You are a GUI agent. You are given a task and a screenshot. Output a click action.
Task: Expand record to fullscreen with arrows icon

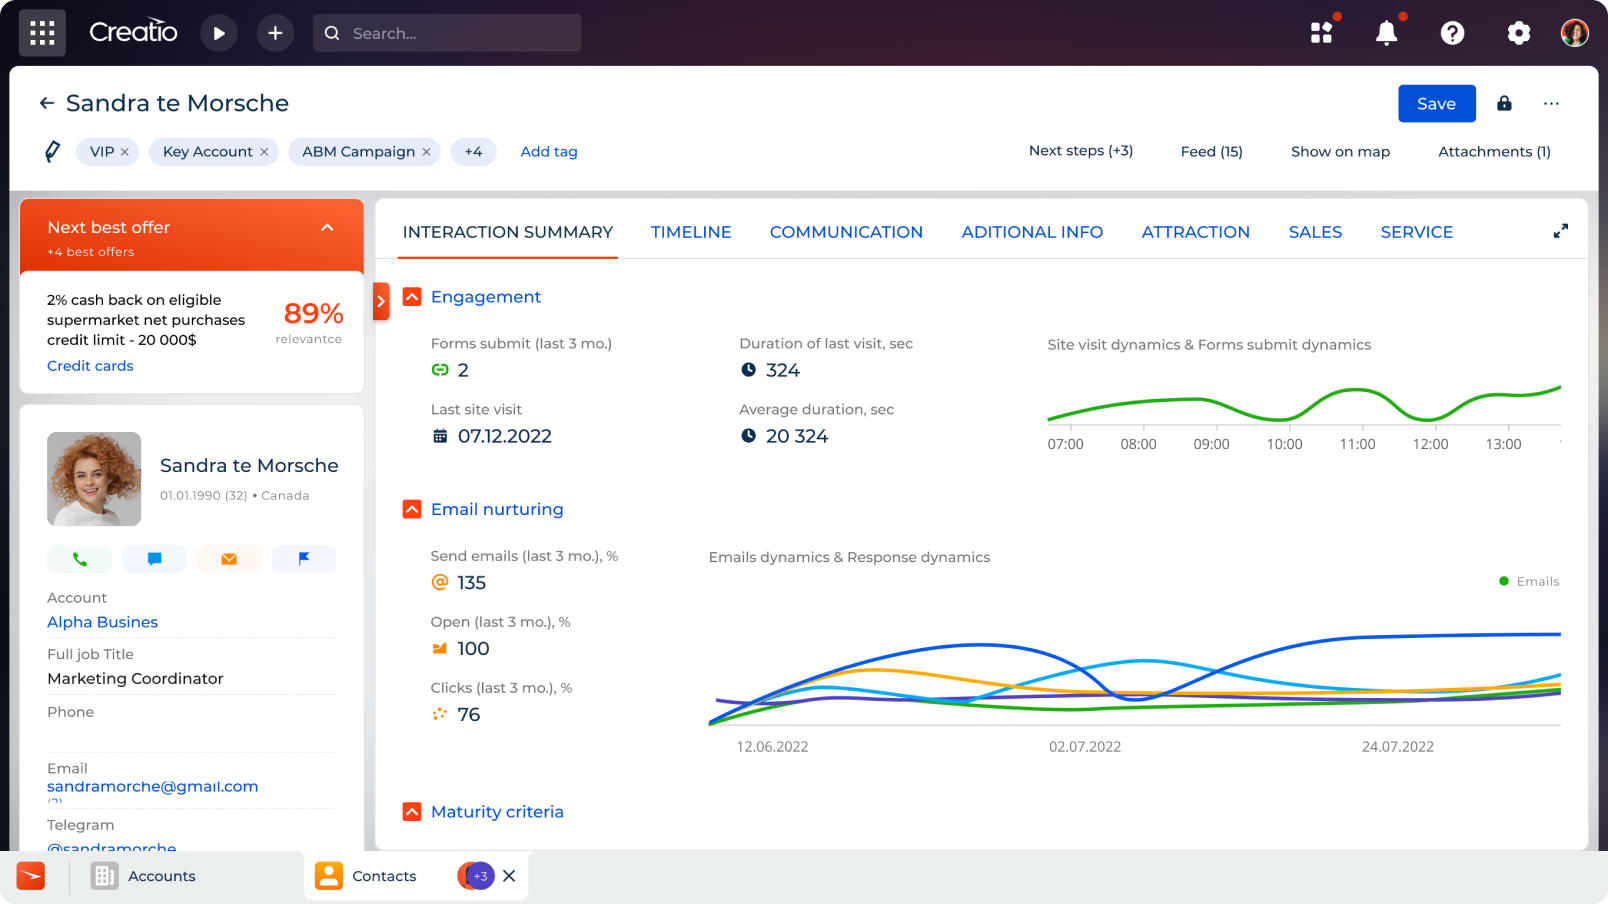click(x=1560, y=230)
